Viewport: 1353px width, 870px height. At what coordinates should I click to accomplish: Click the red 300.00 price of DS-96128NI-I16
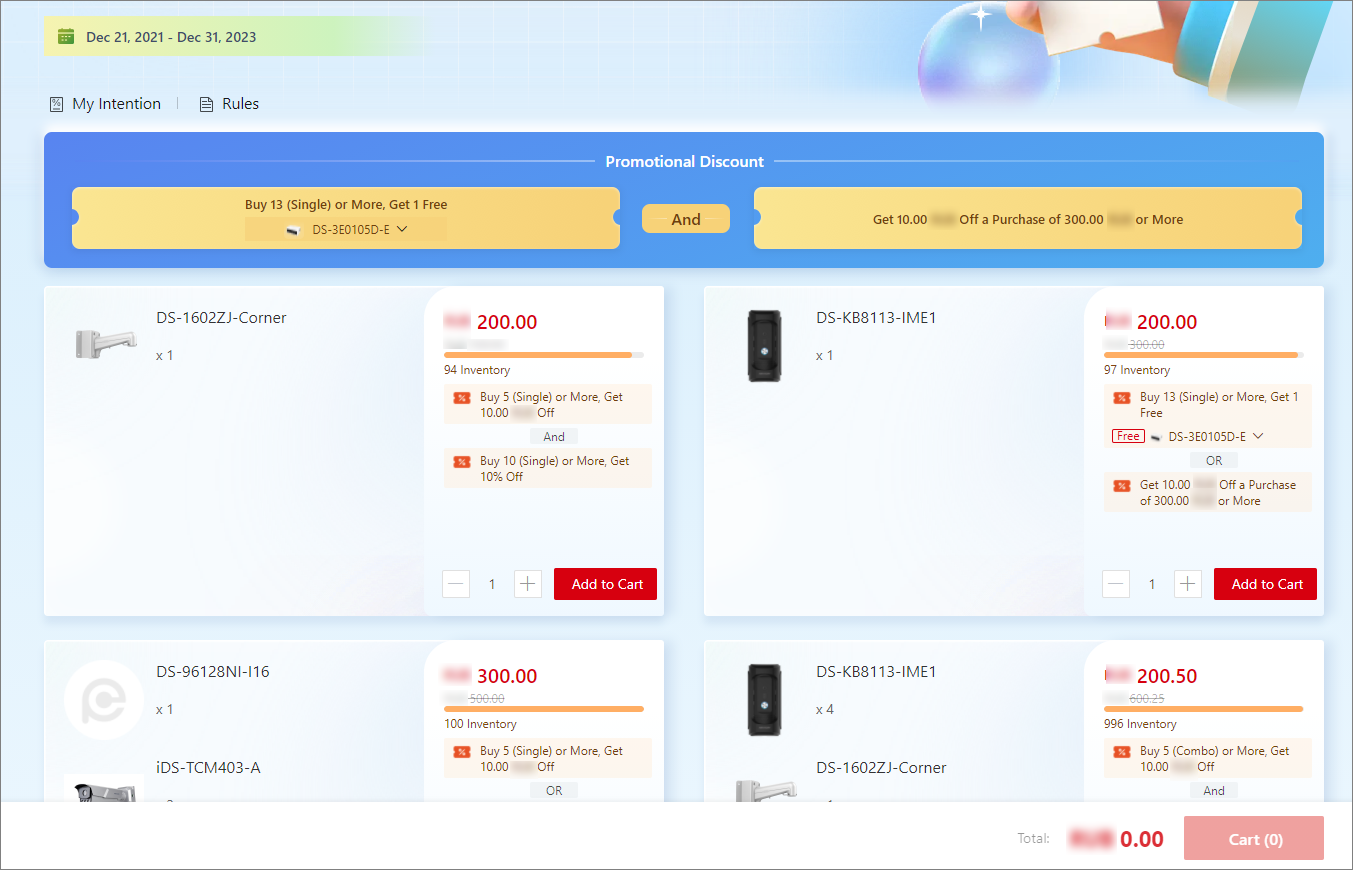coord(507,676)
